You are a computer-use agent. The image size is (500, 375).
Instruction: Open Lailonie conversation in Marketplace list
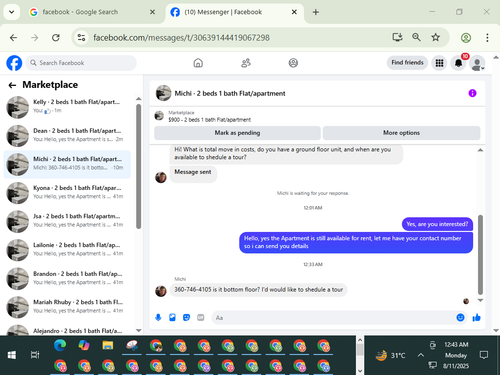(67, 250)
